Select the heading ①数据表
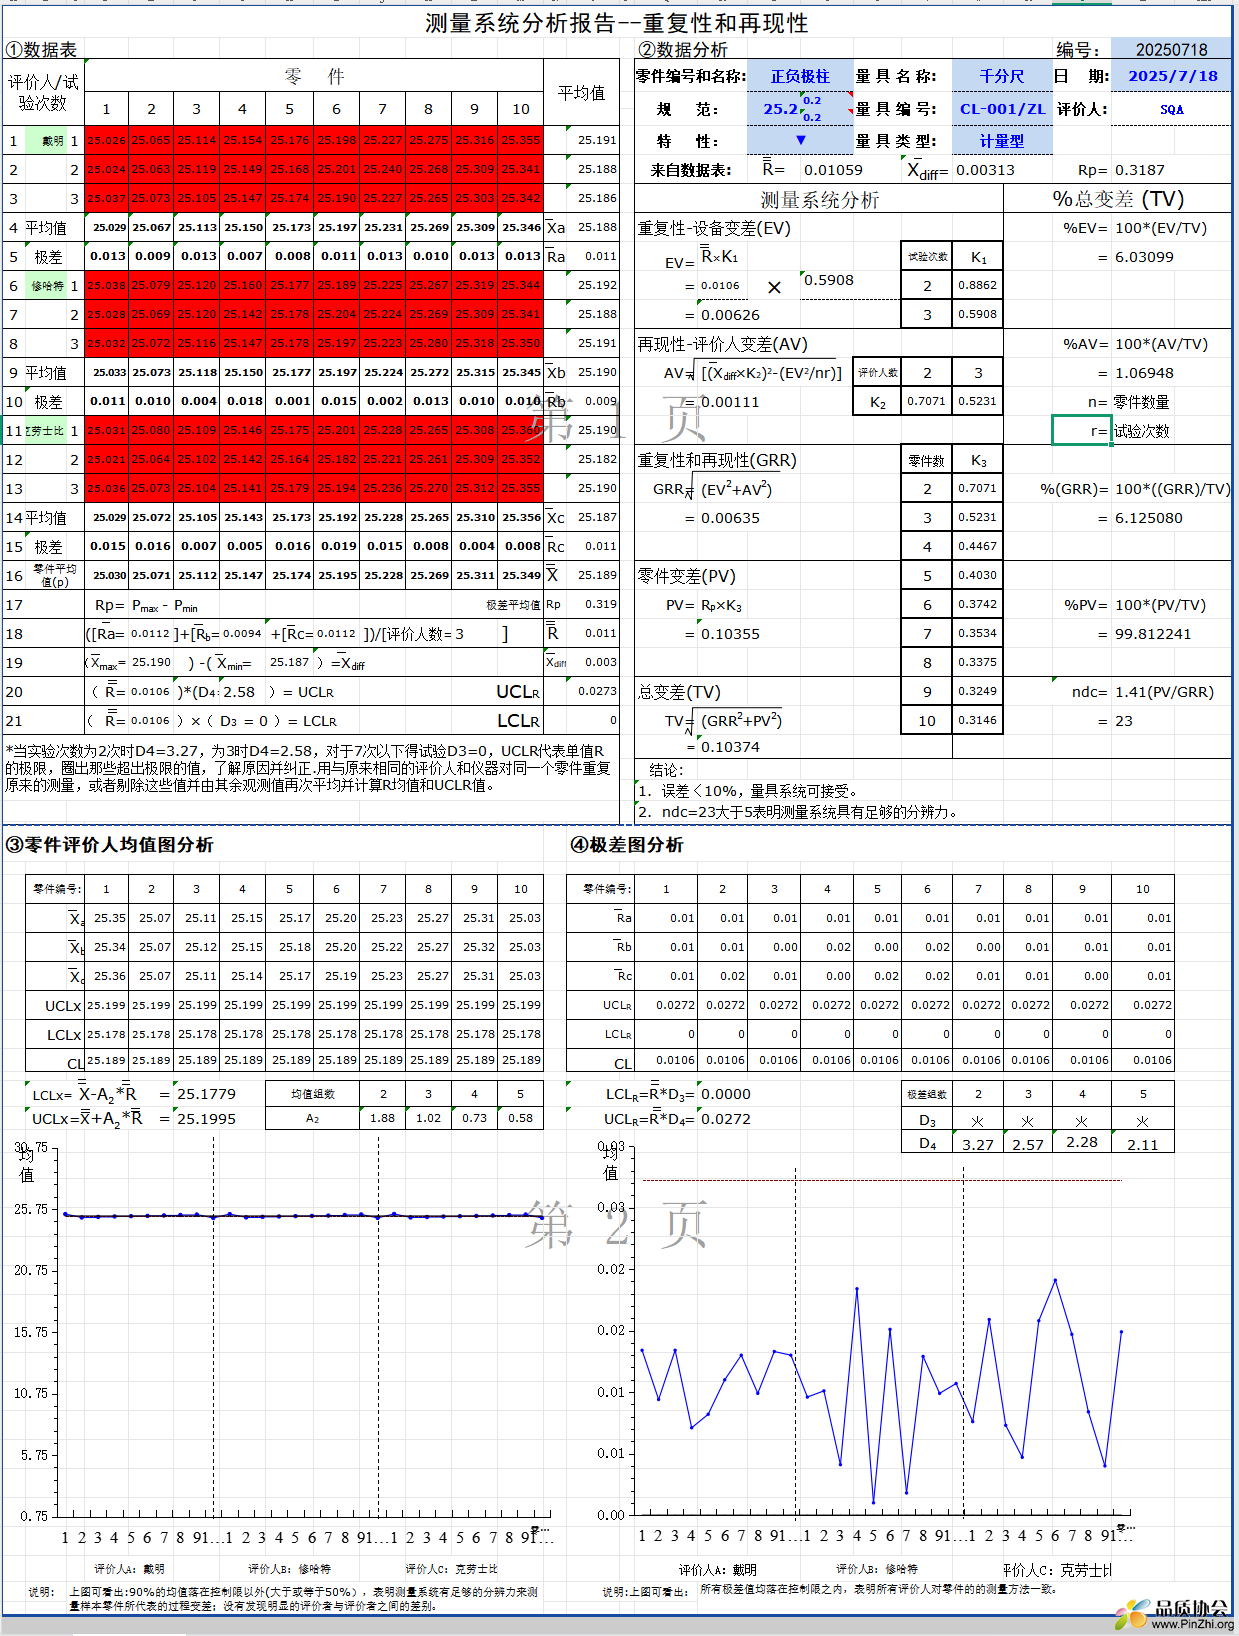This screenshot has width=1239, height=1636. click(41, 50)
